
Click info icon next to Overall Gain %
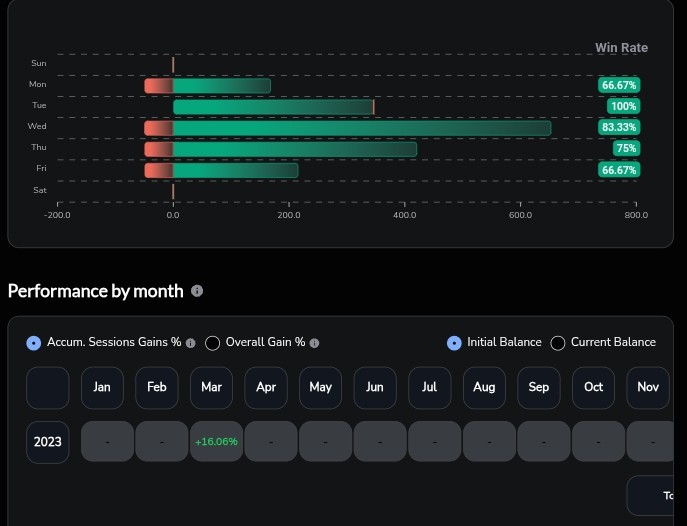click(x=314, y=343)
